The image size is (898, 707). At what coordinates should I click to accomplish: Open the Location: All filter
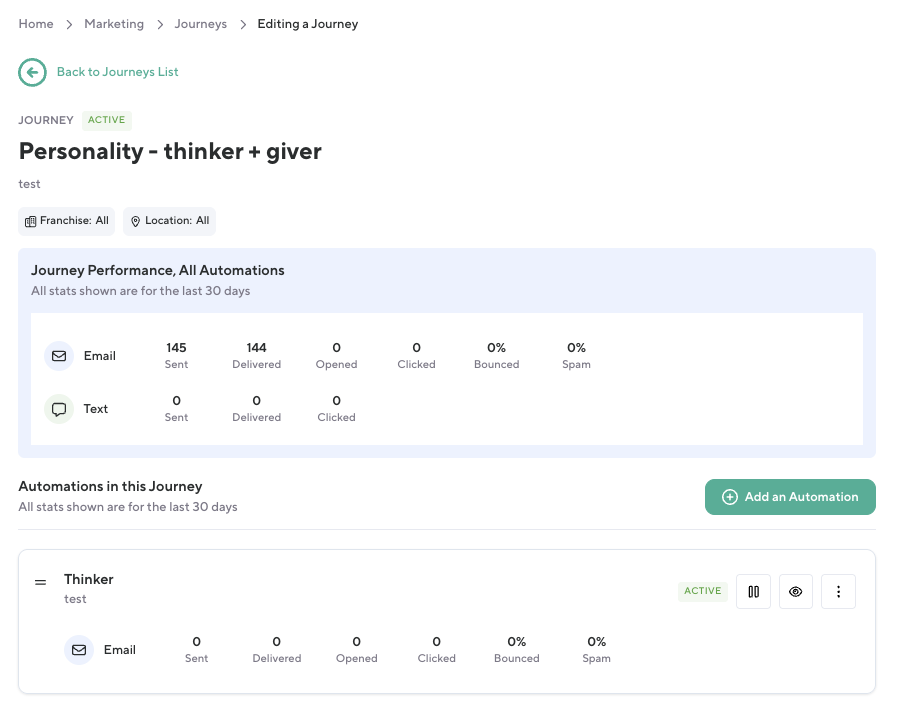(x=169, y=221)
